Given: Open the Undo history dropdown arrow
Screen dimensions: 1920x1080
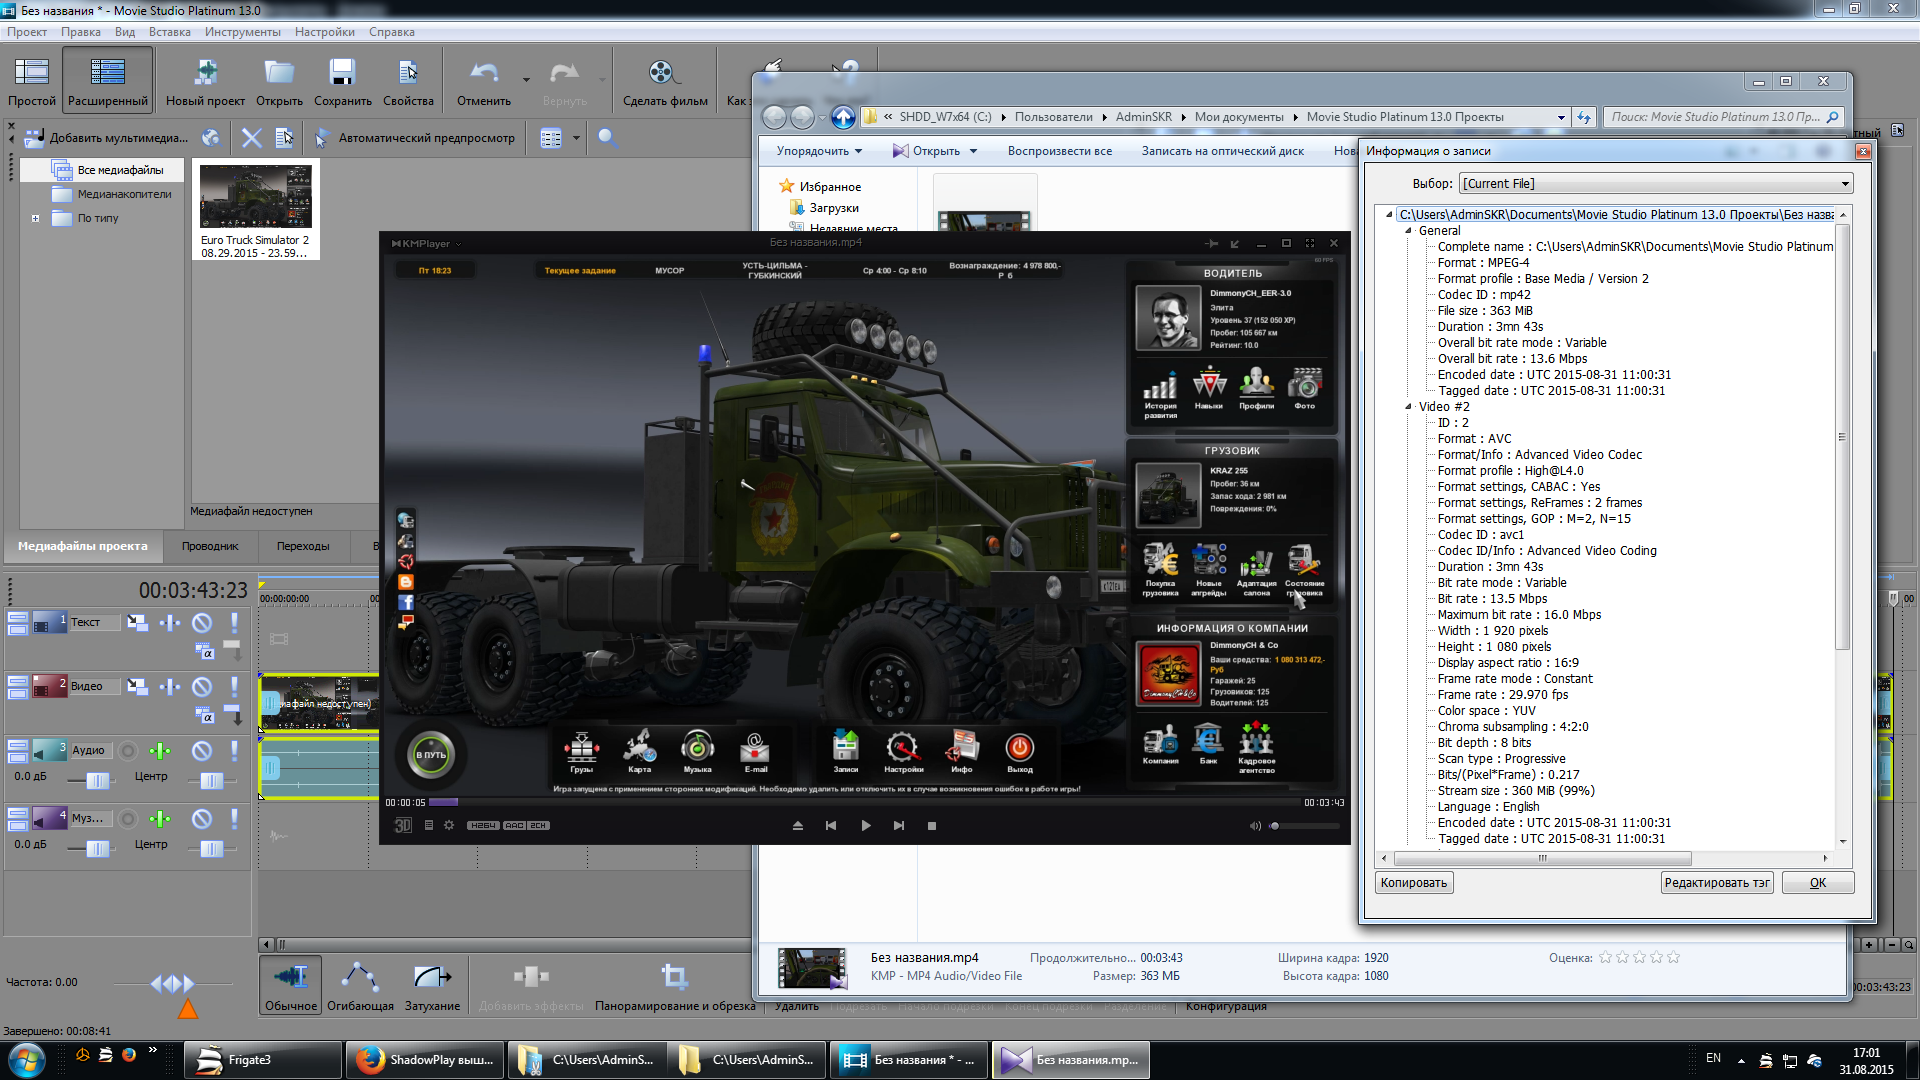Looking at the screenshot, I should coord(526,79).
